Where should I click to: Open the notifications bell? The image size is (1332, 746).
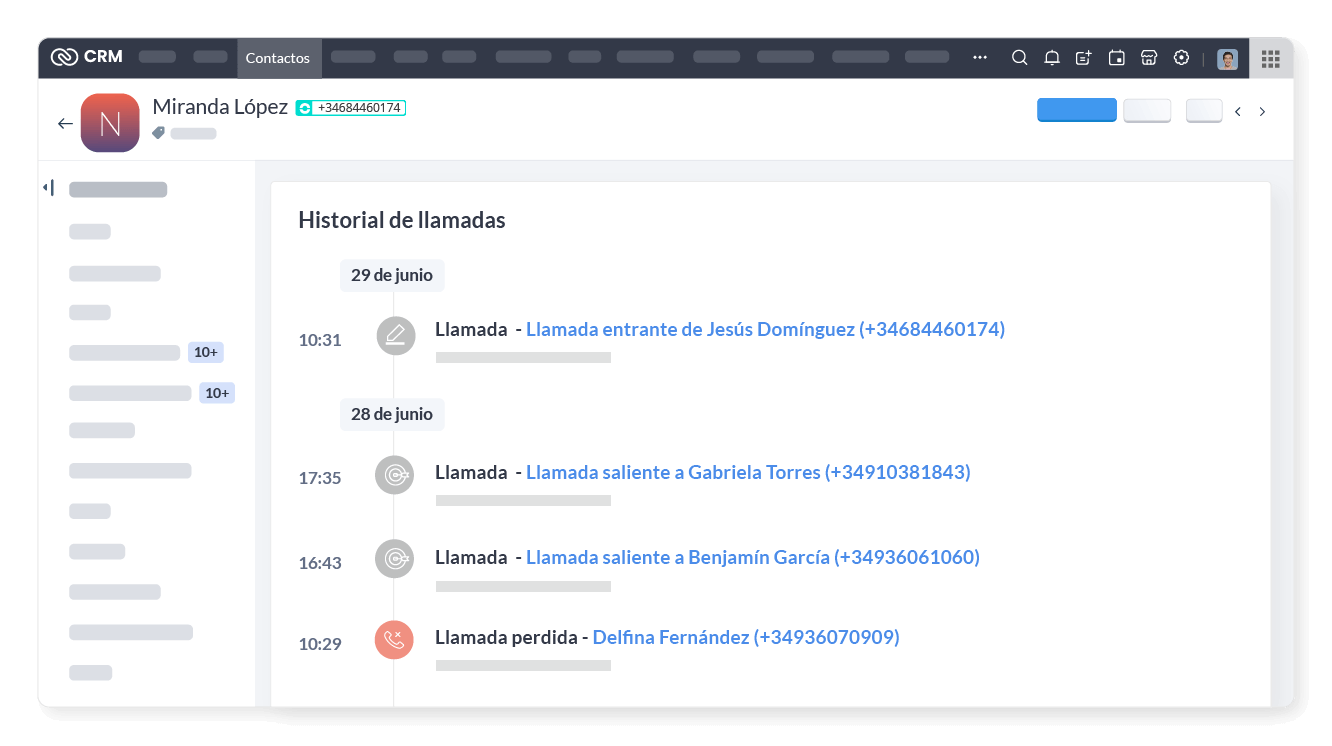[1051, 58]
